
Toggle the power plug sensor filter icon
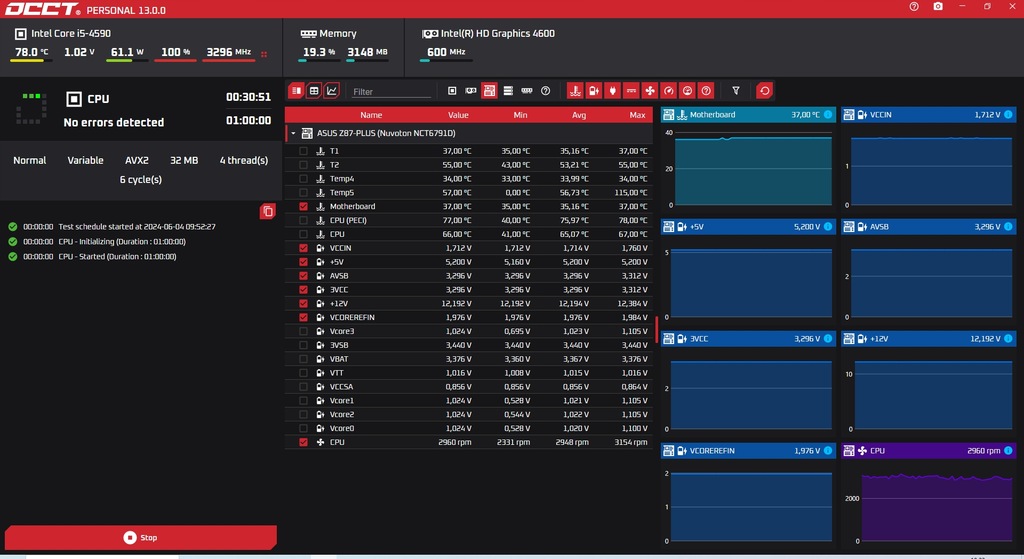point(613,91)
